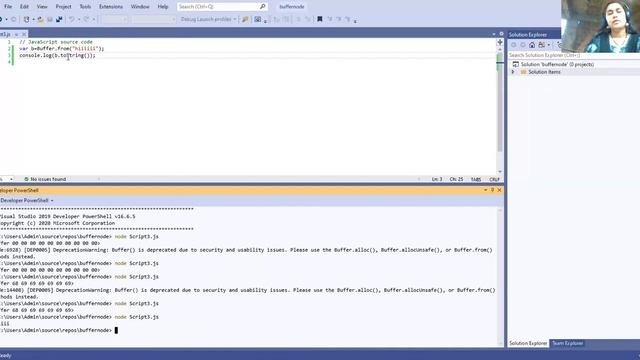Click the editor's tab list dropdown arrow
Image resolution: width=640 pixels, height=360 pixels.
(x=494, y=34)
